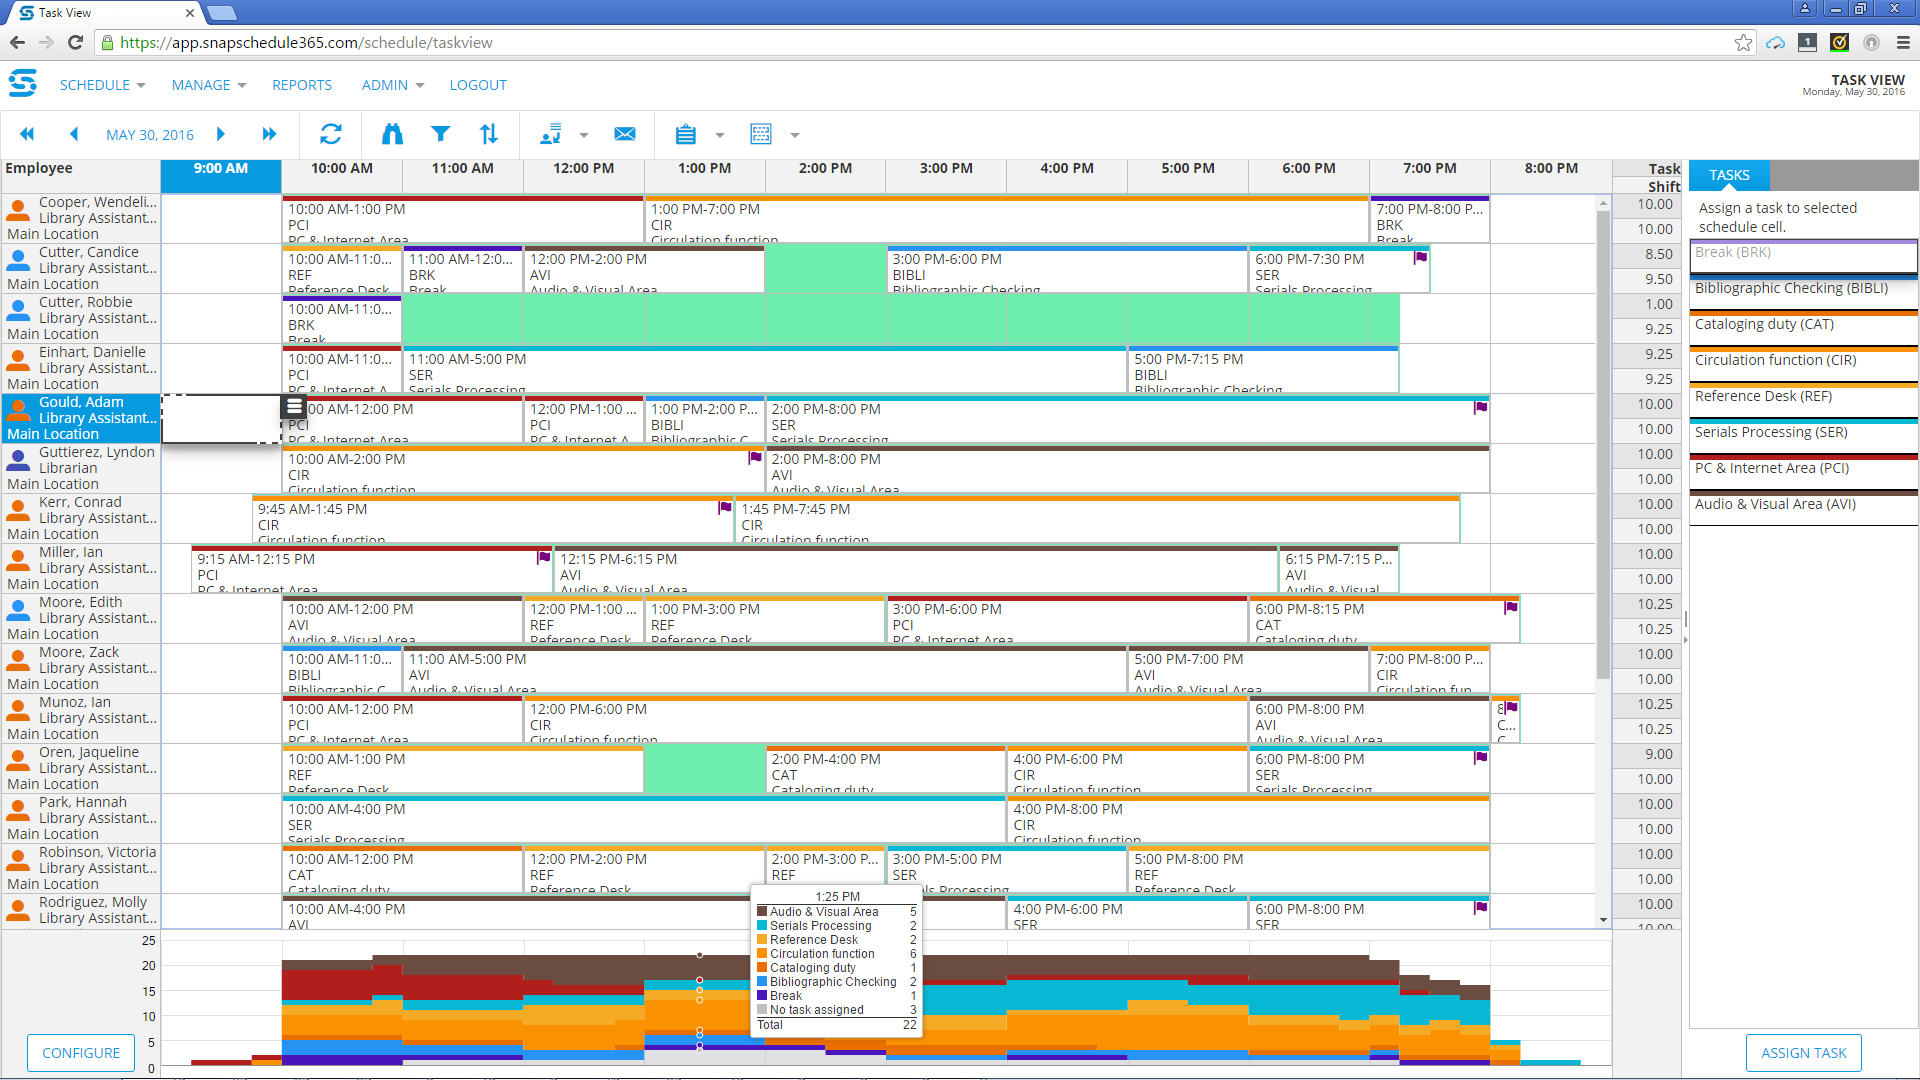Open the REPORTS menu
The height and width of the screenshot is (1080, 1920).
coord(301,85)
